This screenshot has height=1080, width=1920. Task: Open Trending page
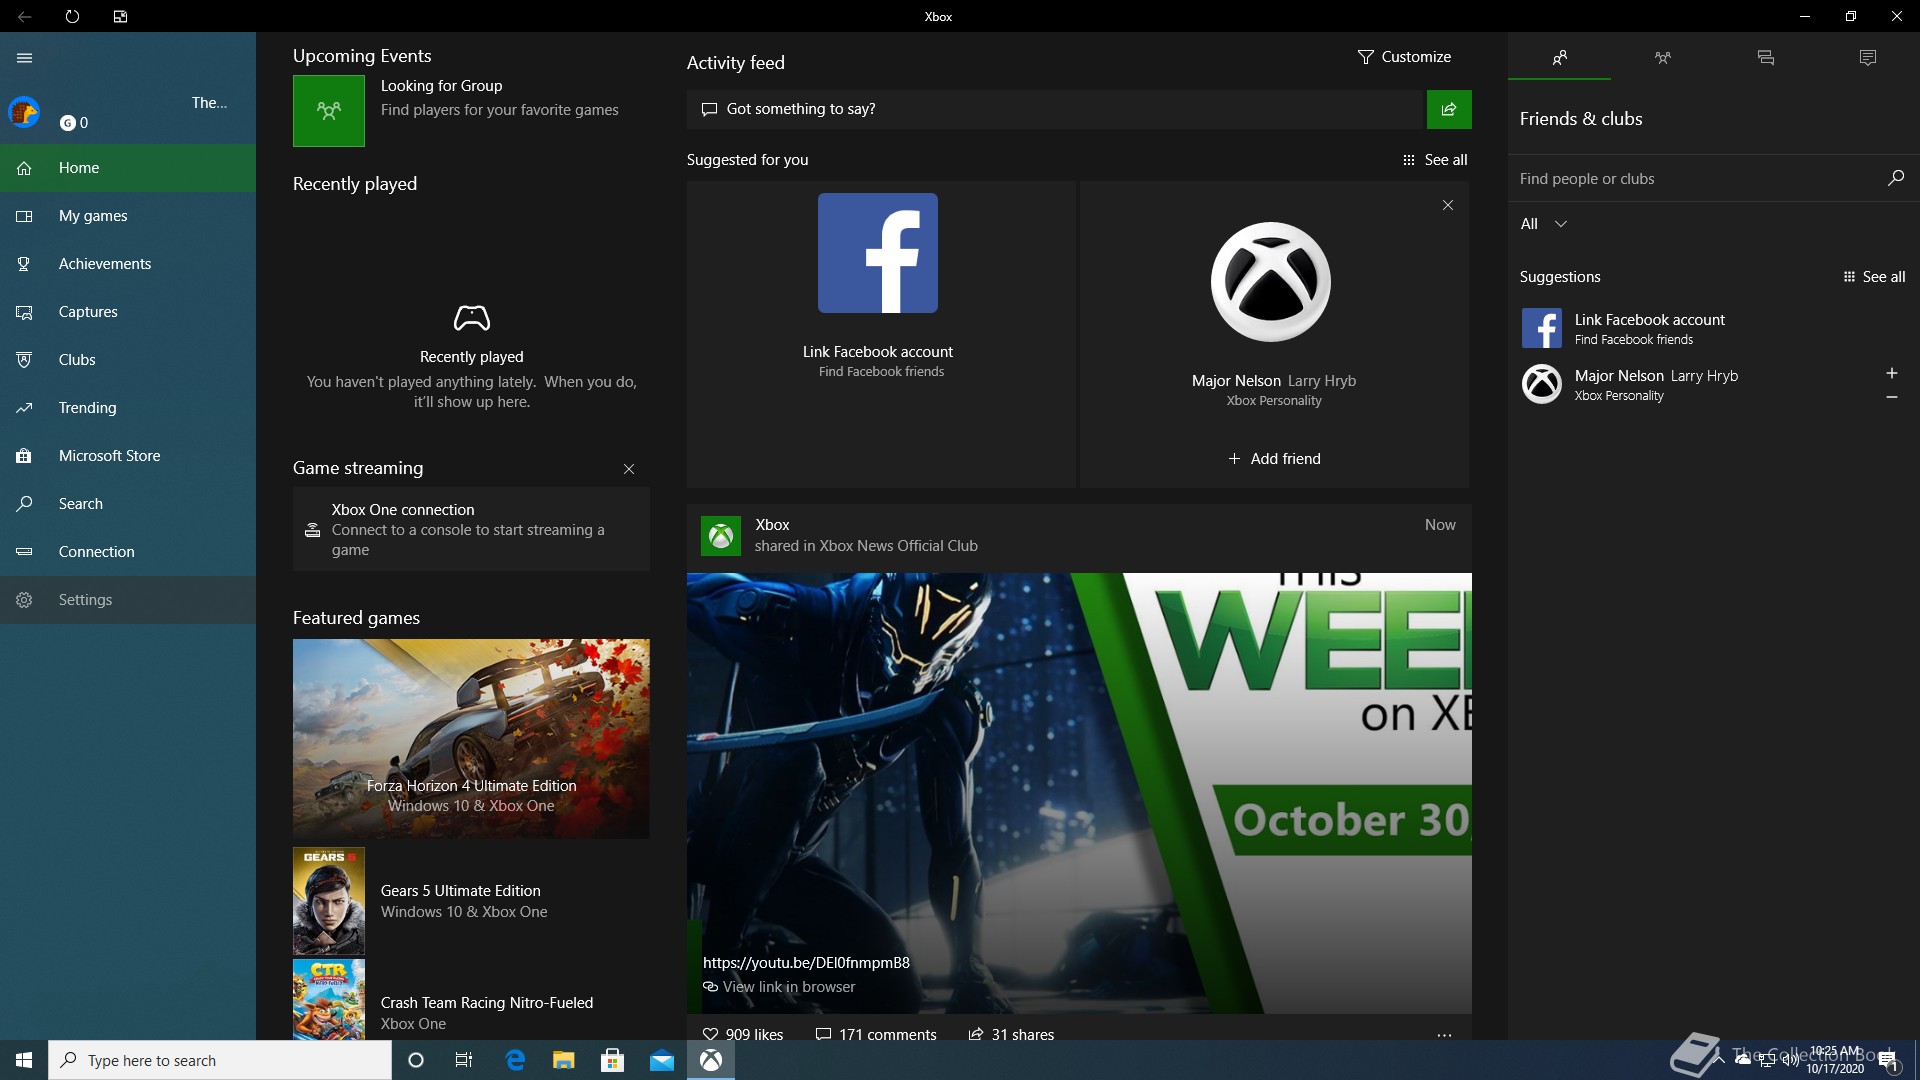128,408
